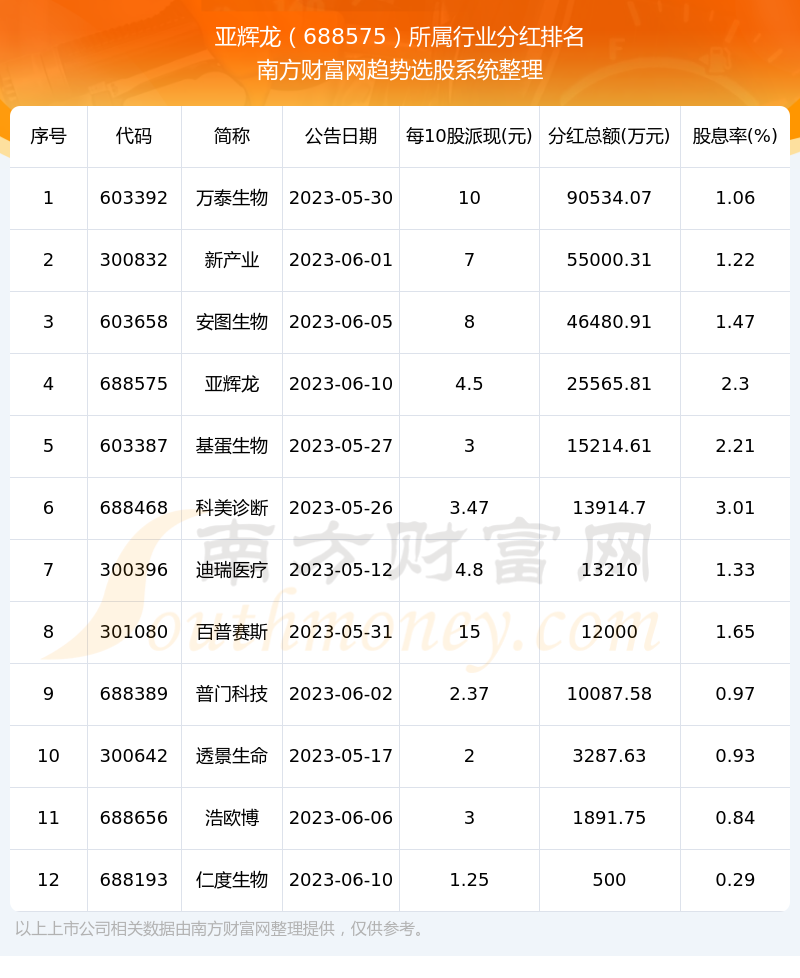
Task: Click total dividend 13914.7
Action: (x=609, y=508)
